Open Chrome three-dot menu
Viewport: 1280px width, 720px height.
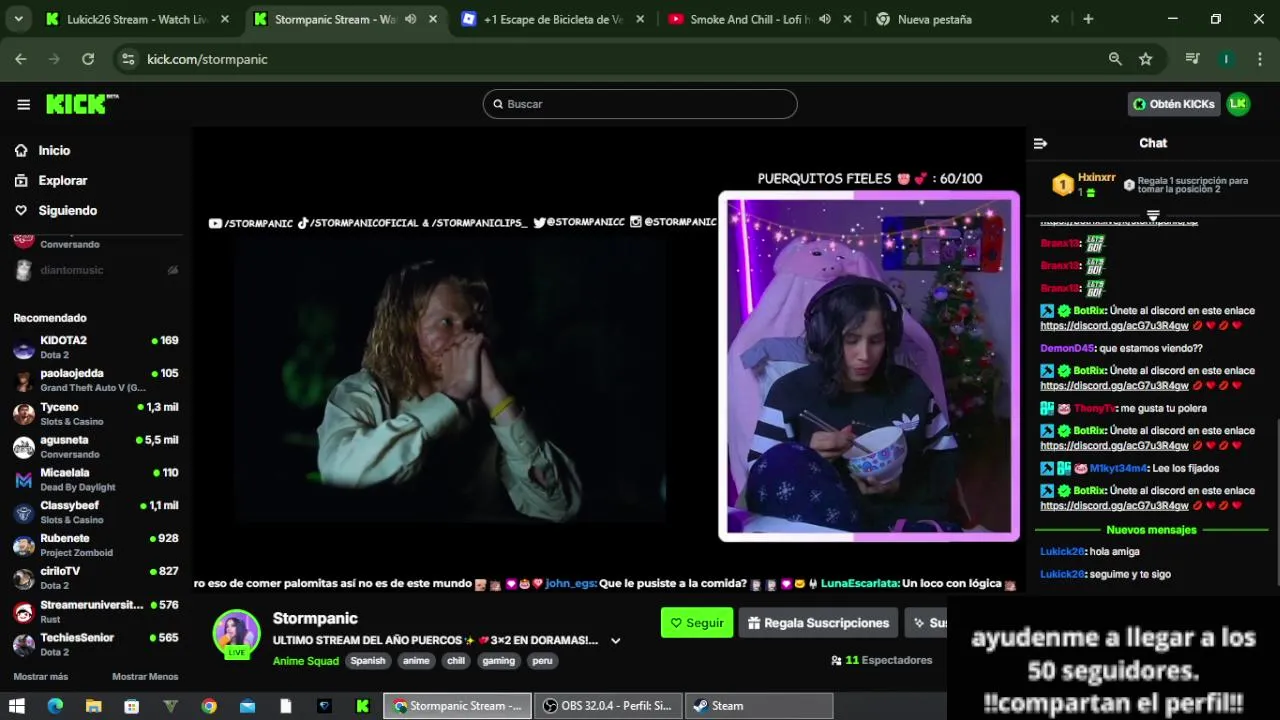[1259, 59]
